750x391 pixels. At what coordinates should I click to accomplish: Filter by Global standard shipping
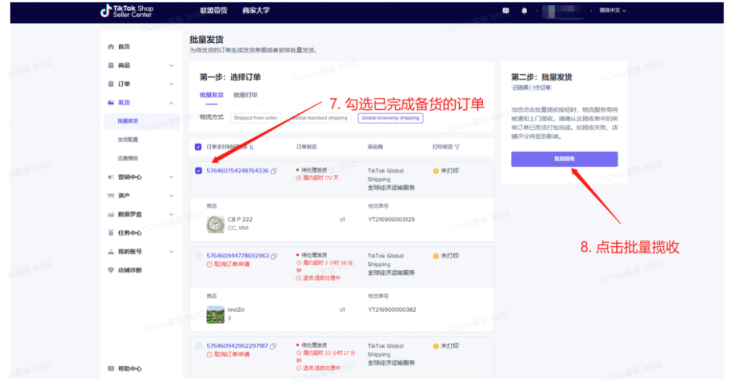point(320,118)
